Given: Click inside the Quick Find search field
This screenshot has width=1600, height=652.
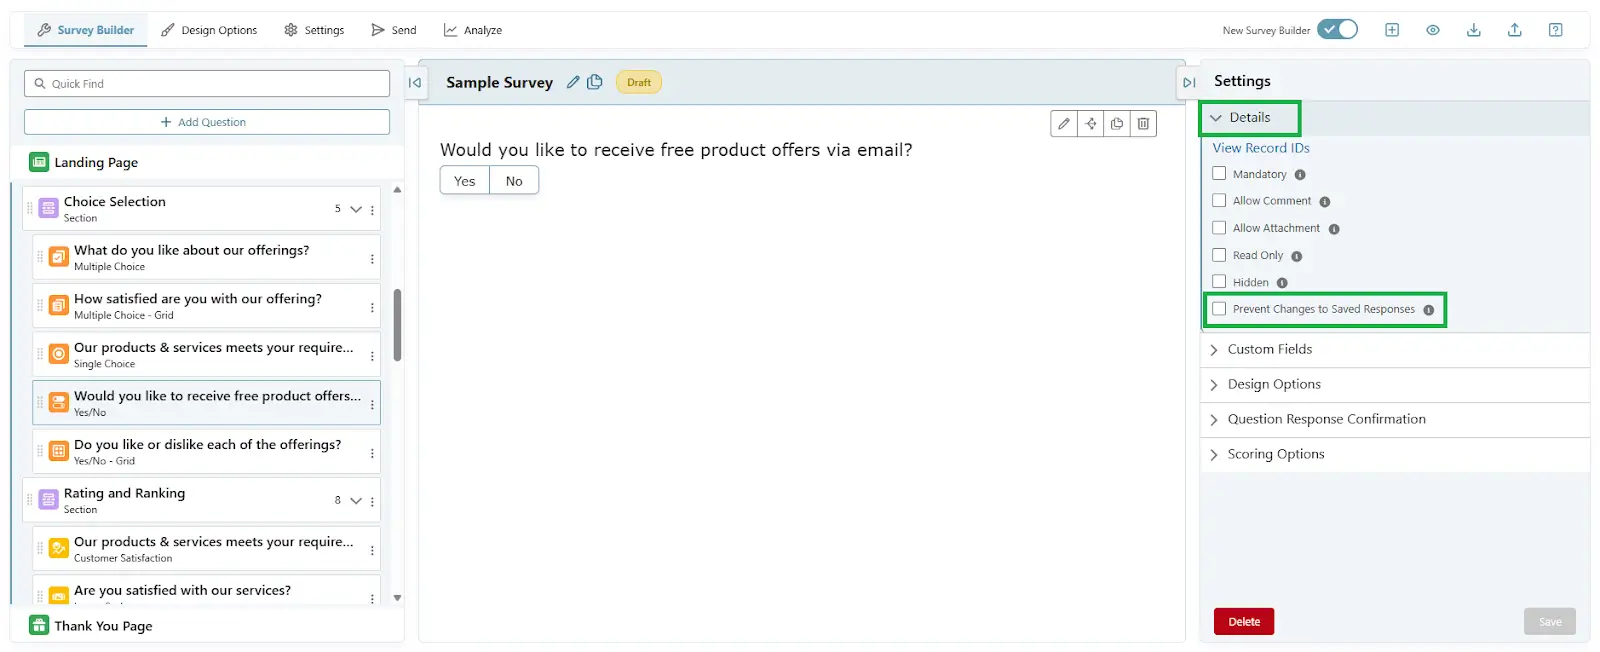Looking at the screenshot, I should click(207, 83).
